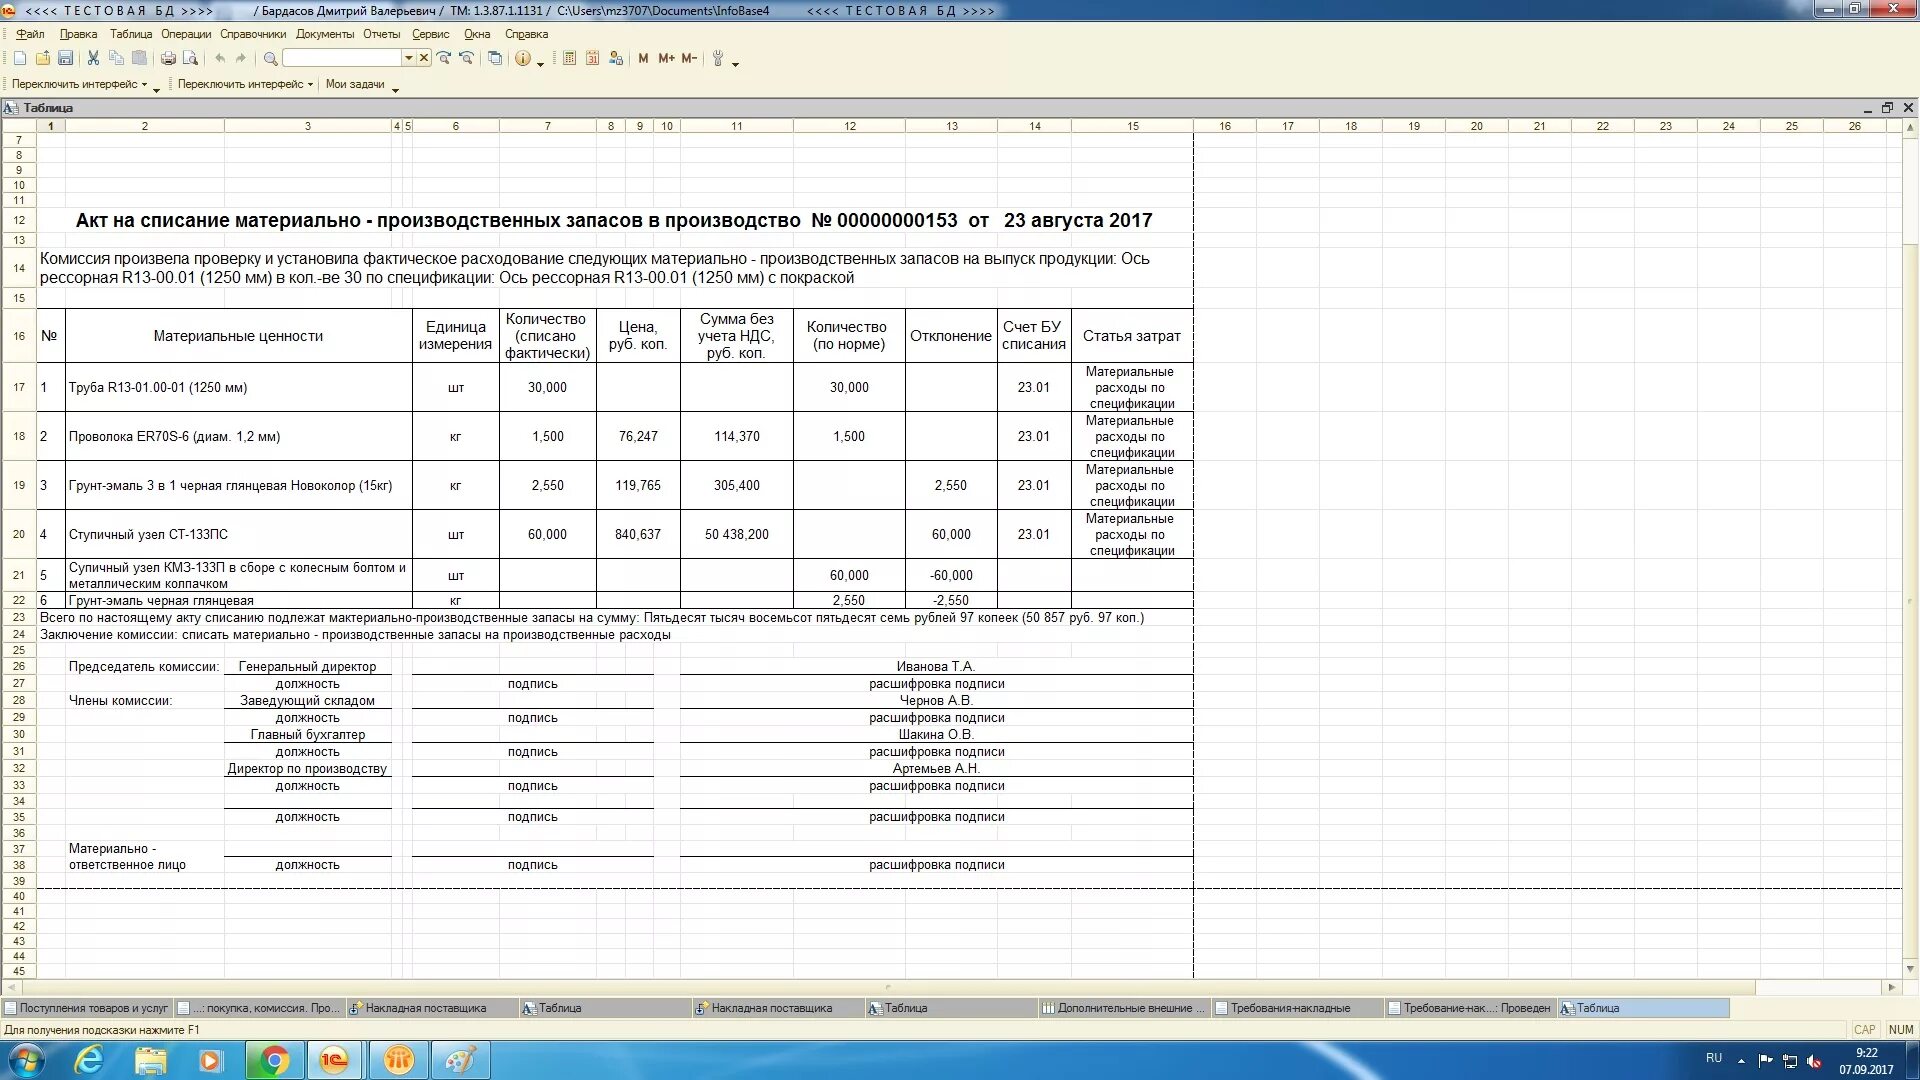The width and height of the screenshot is (1920, 1080).
Task: Select the sum cell 50 438,200
Action: tap(737, 535)
